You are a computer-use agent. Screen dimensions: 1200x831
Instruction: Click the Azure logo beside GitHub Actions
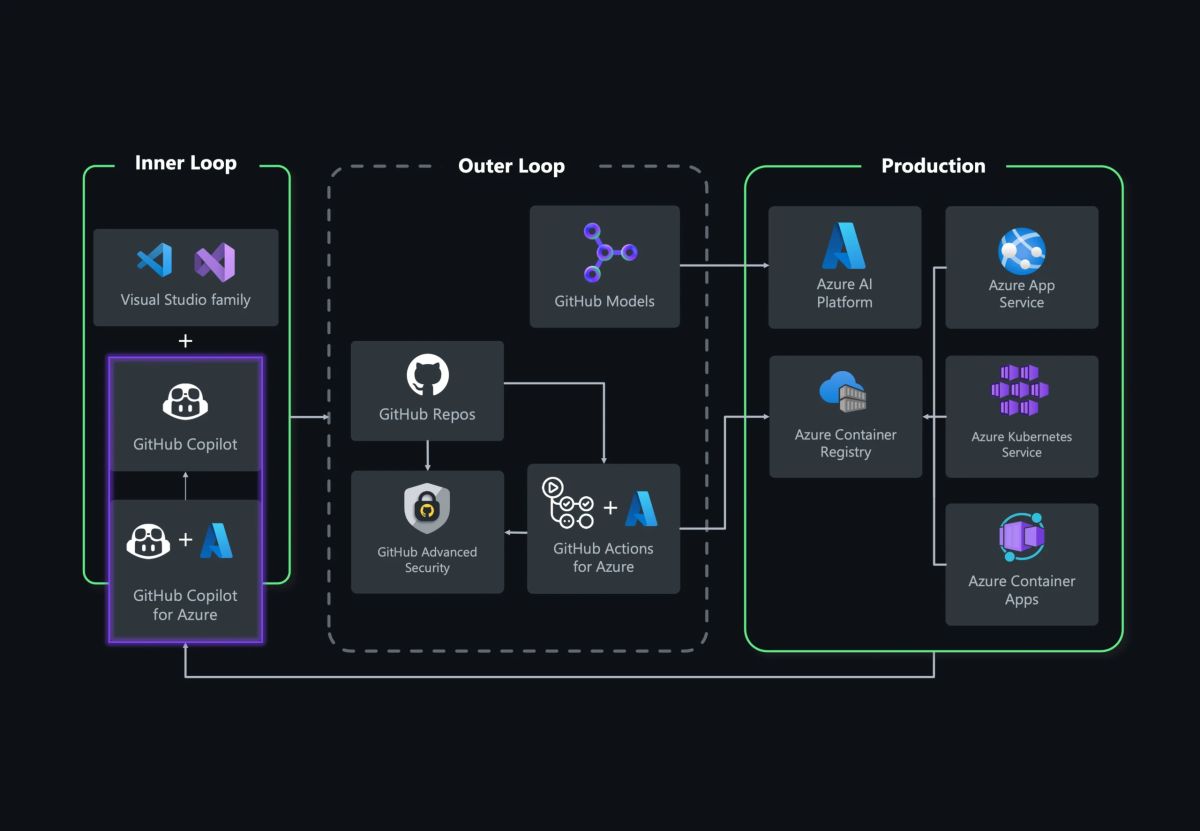[x=641, y=506]
